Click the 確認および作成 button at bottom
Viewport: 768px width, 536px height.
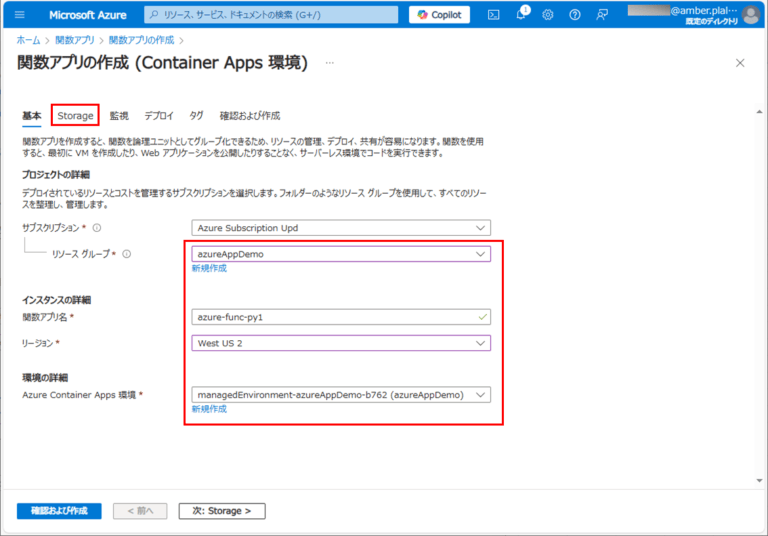point(58,511)
